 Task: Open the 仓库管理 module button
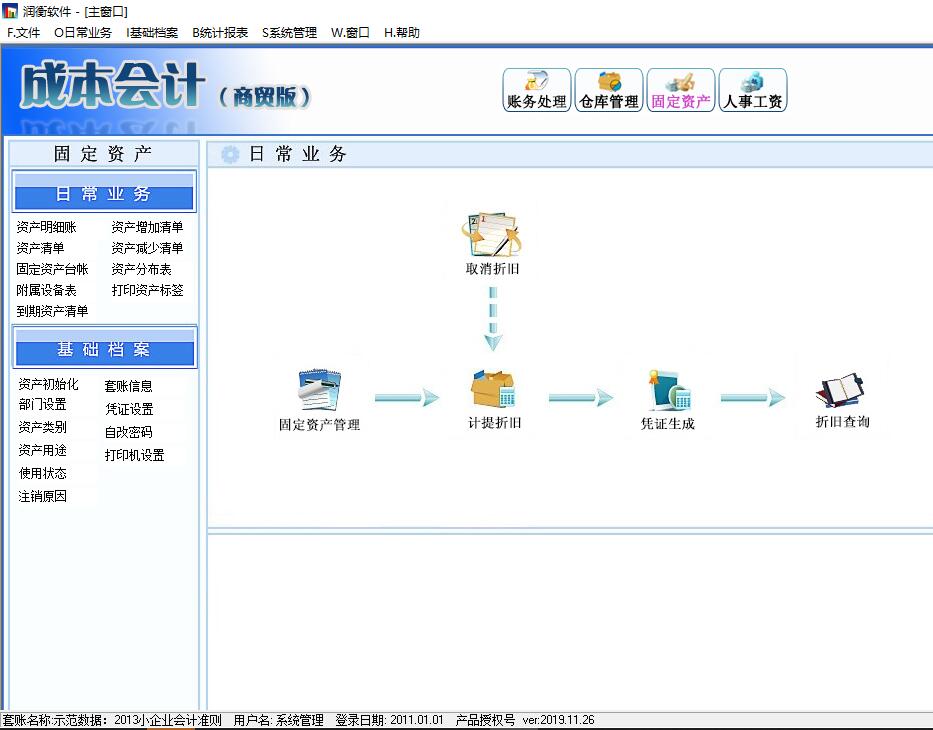[x=609, y=90]
